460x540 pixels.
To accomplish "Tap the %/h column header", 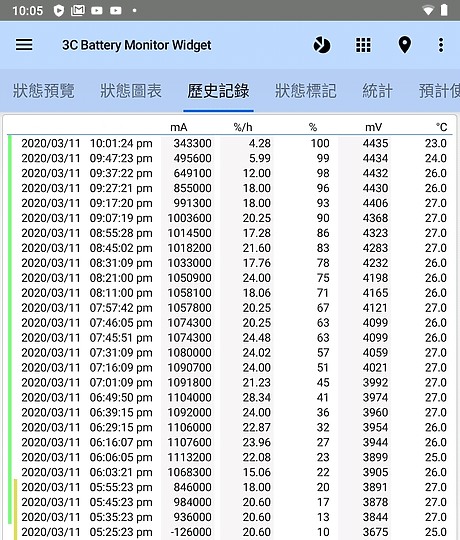I will coord(243,127).
